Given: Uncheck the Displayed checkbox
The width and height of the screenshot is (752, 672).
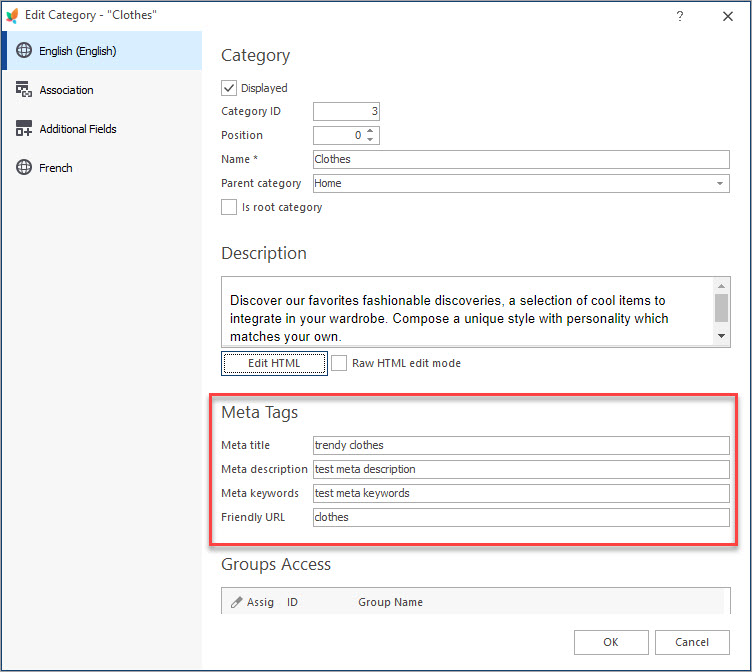Looking at the screenshot, I should (229, 88).
